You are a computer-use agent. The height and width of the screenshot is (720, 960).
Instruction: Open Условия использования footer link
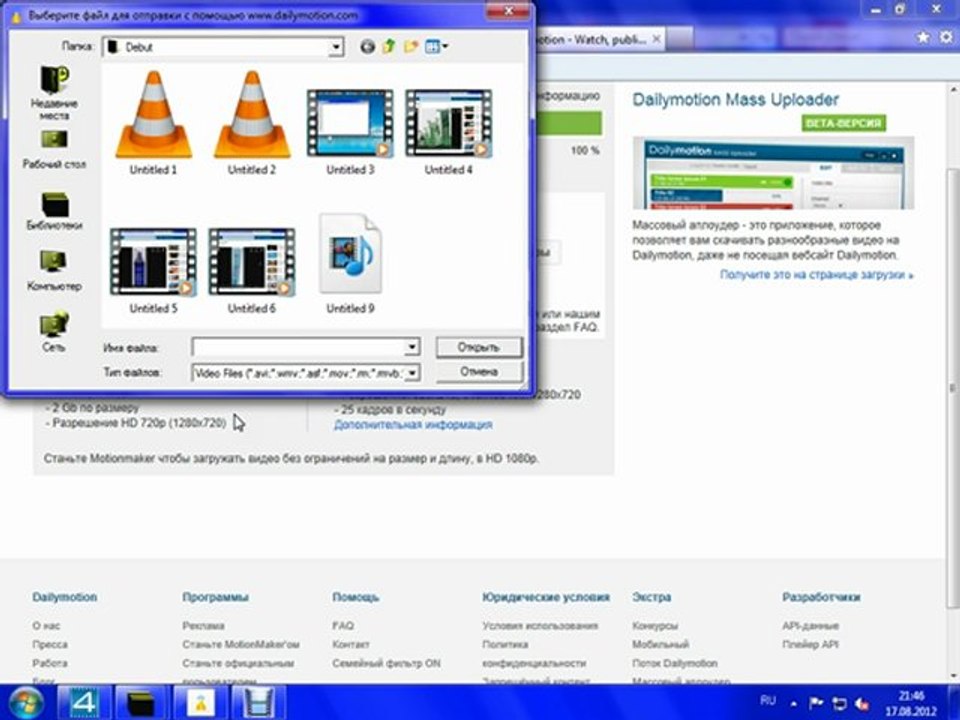(540, 626)
